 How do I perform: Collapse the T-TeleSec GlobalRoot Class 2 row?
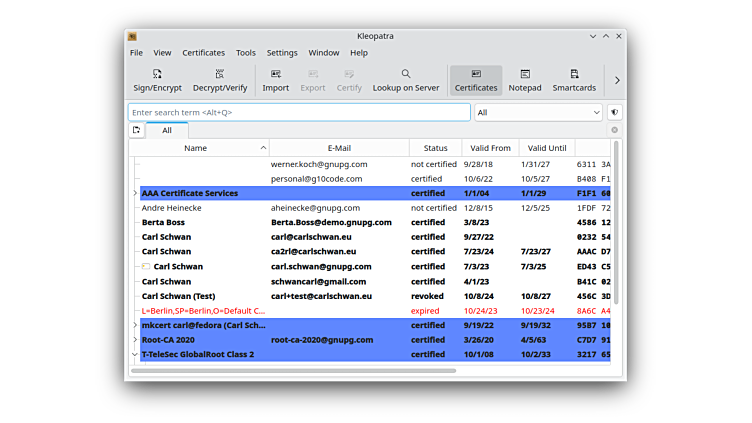pyautogui.click(x=135, y=354)
